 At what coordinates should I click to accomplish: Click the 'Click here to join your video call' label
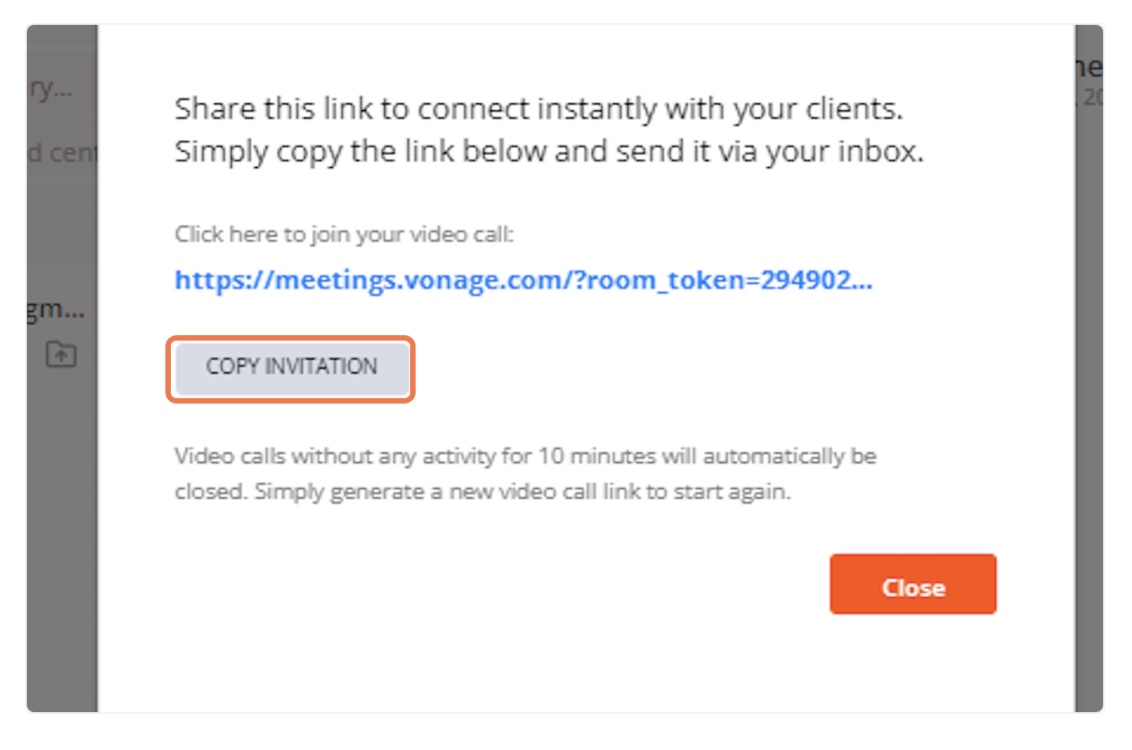(344, 235)
